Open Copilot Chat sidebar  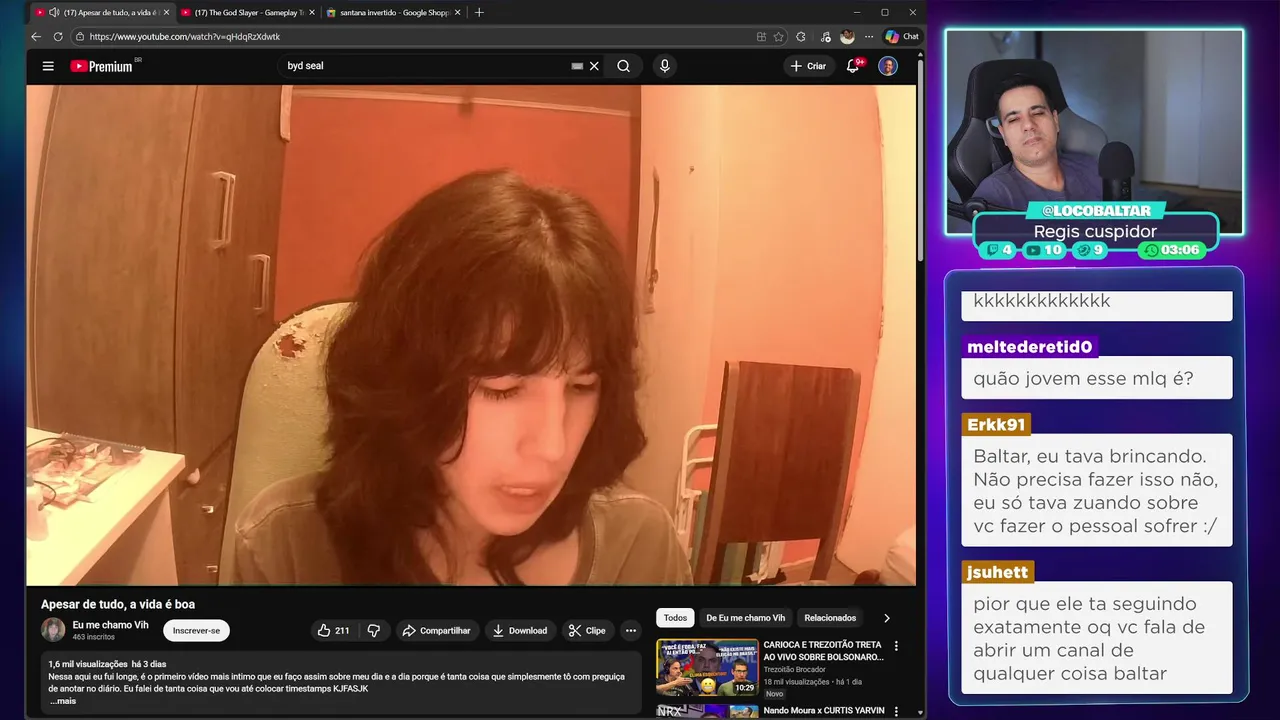click(901, 36)
